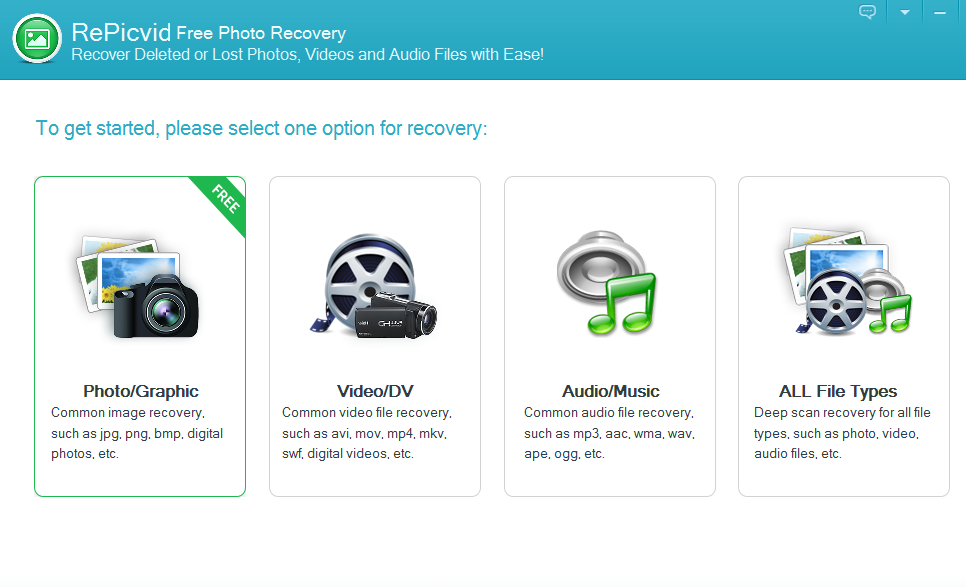The image size is (966, 587).
Task: Click the green FREE ribbon badge
Action: point(221,203)
